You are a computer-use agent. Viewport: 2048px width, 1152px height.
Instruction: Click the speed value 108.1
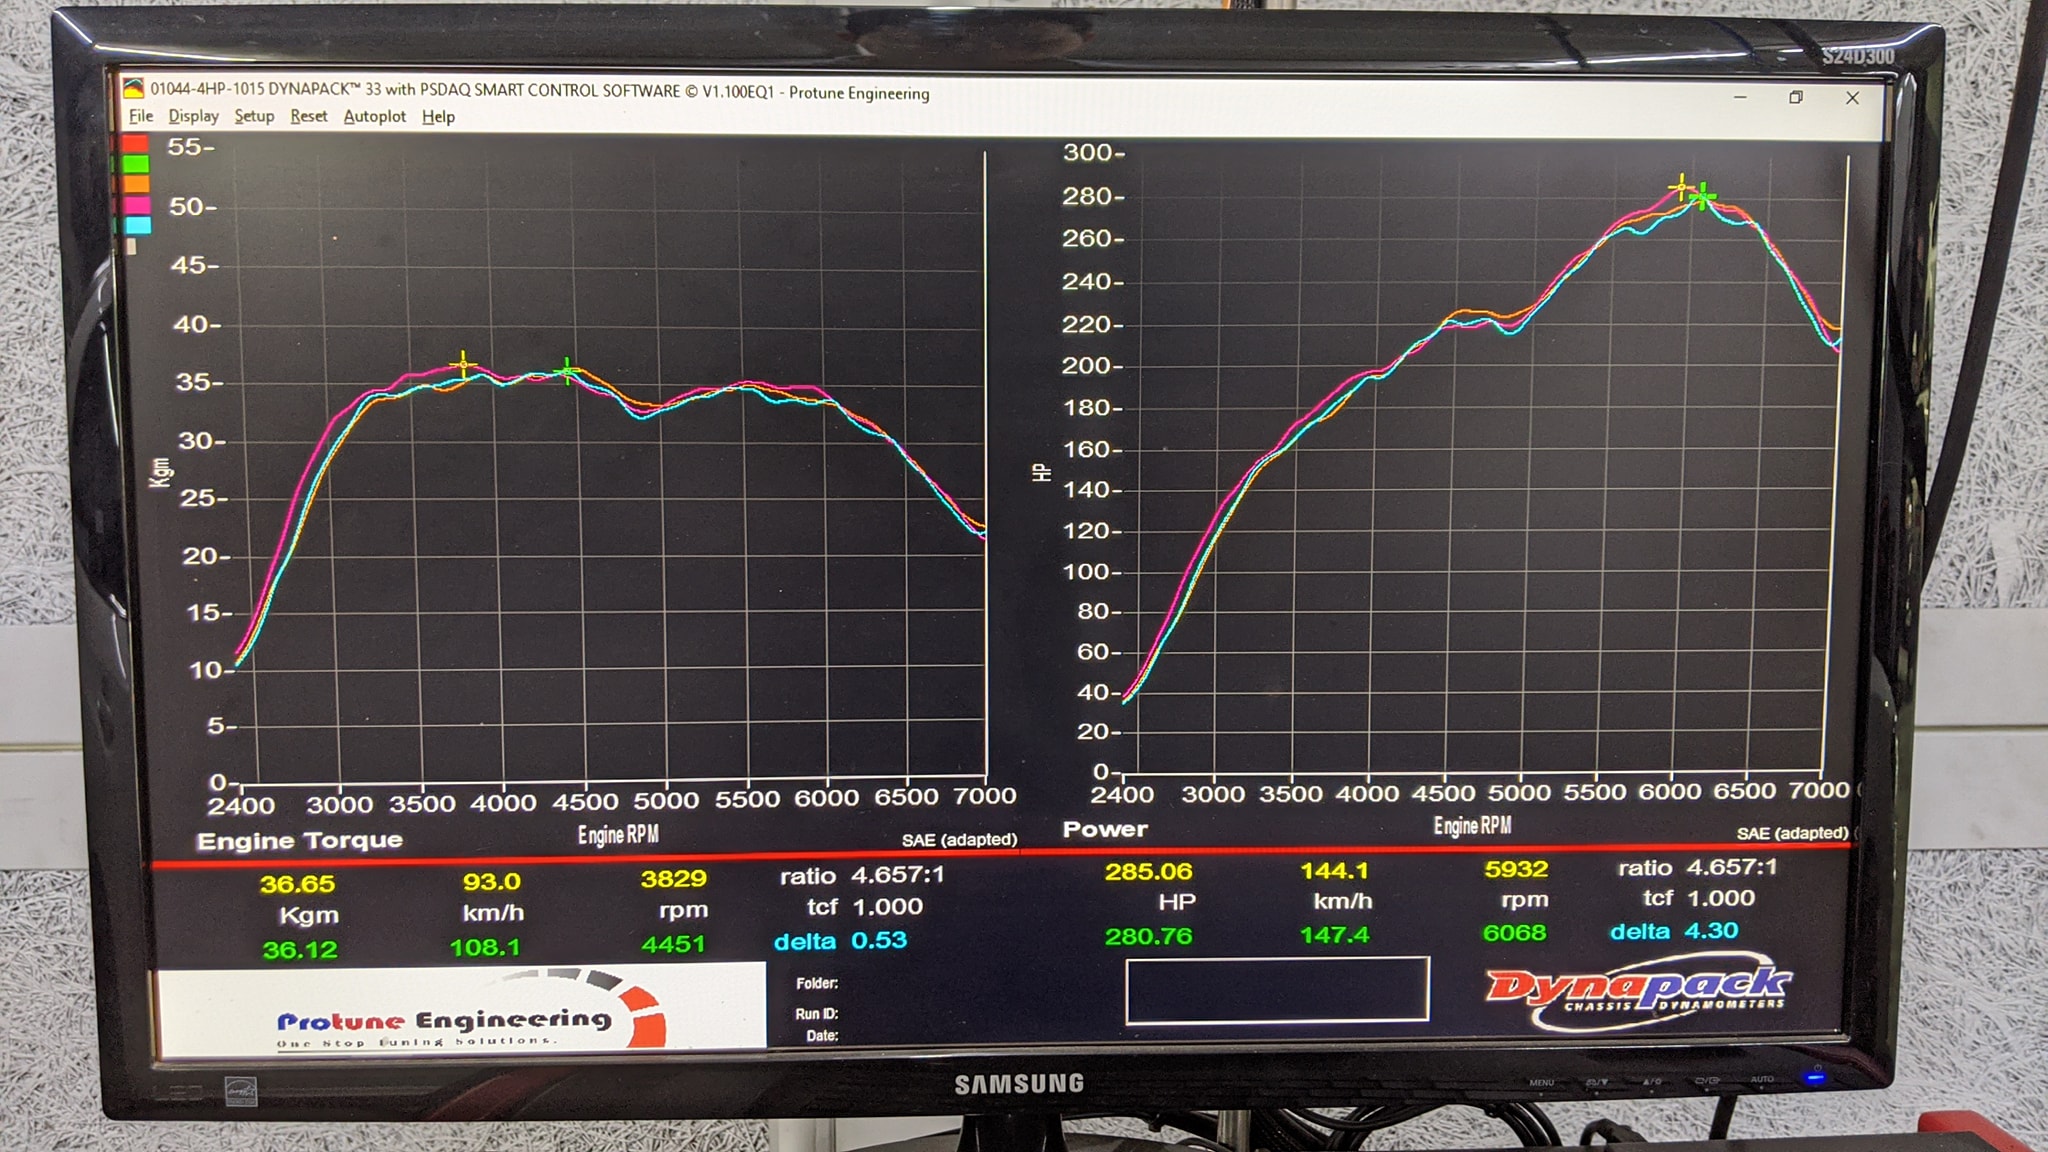485,947
